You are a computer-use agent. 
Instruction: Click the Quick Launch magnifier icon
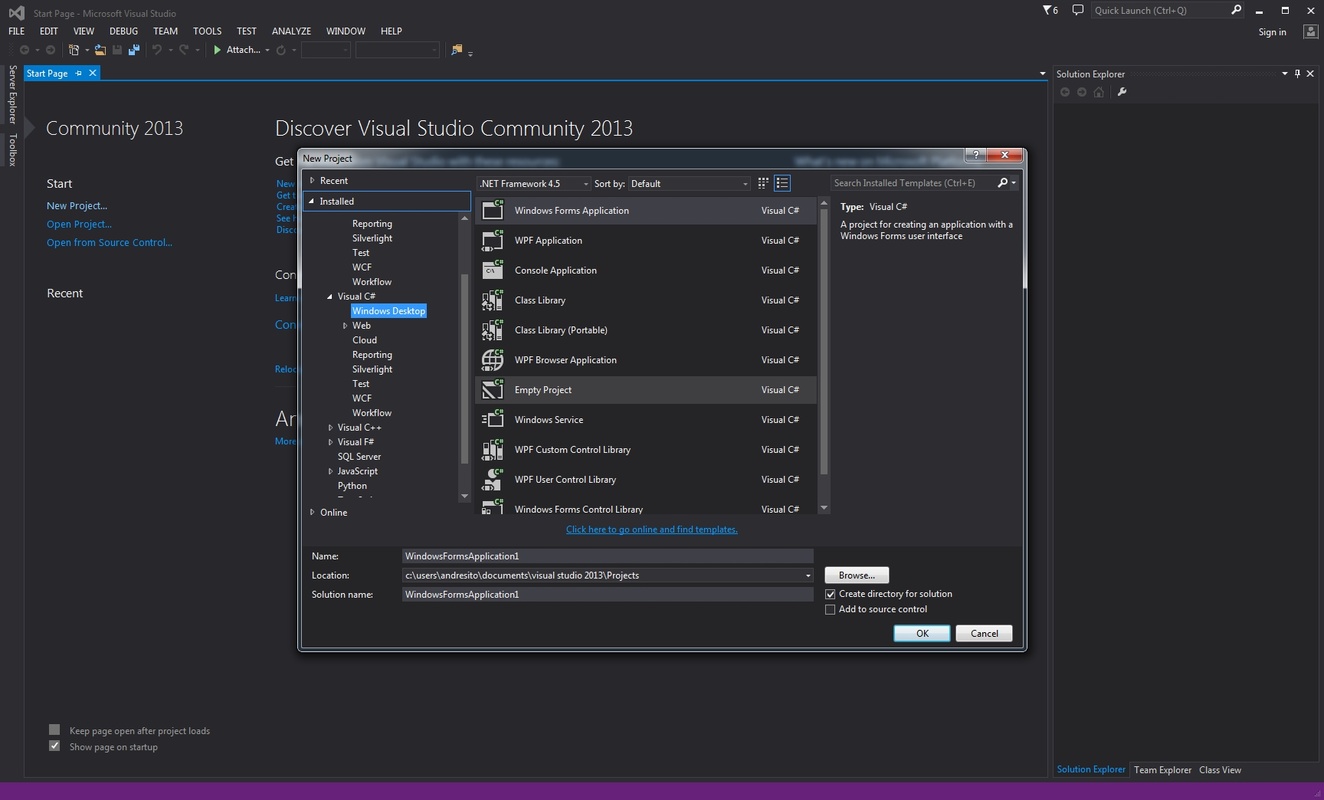coord(1236,10)
